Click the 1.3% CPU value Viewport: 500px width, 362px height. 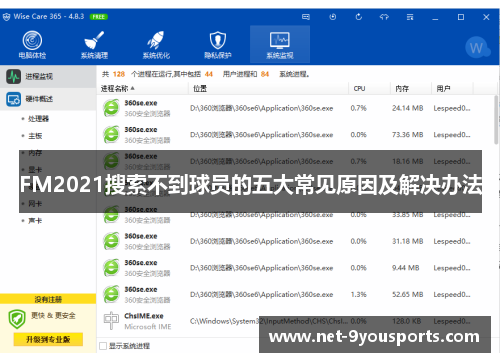point(359,295)
